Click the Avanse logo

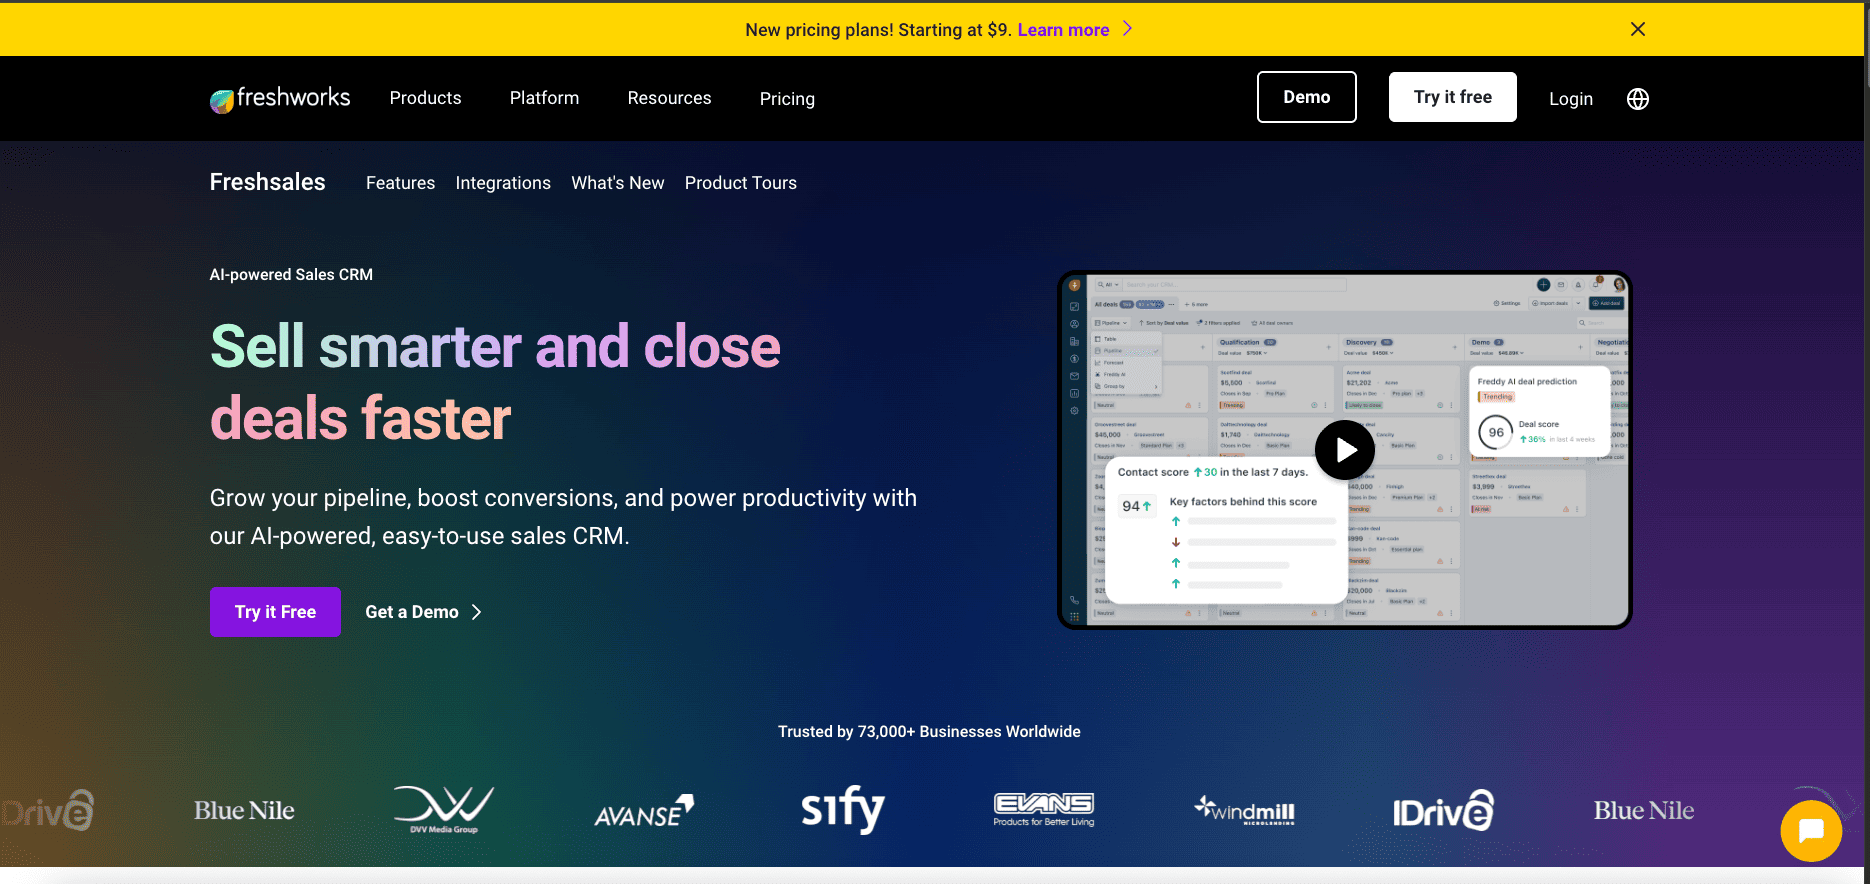[643, 812]
